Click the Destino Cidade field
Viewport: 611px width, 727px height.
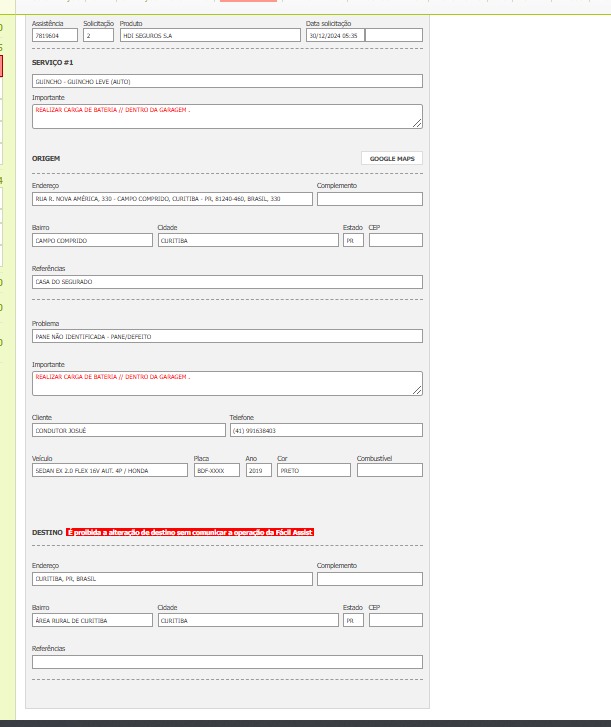click(248, 620)
